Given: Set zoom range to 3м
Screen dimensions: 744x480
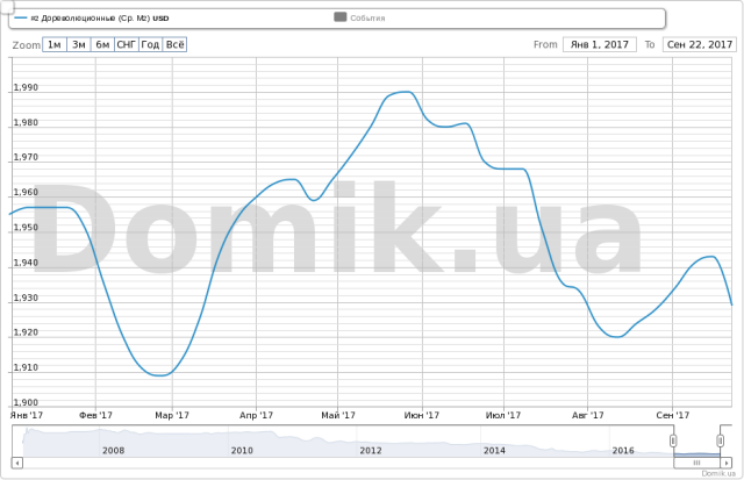Looking at the screenshot, I should (x=79, y=45).
